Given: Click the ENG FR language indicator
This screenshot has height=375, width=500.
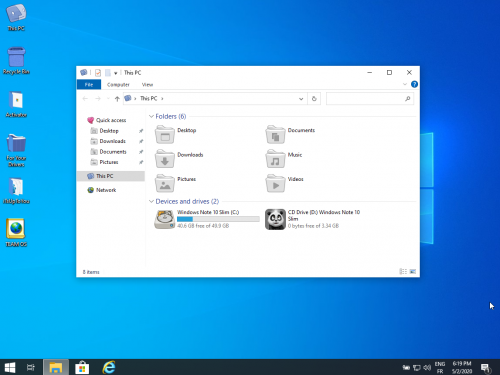Looking at the screenshot, I should pyautogui.click(x=440, y=367).
